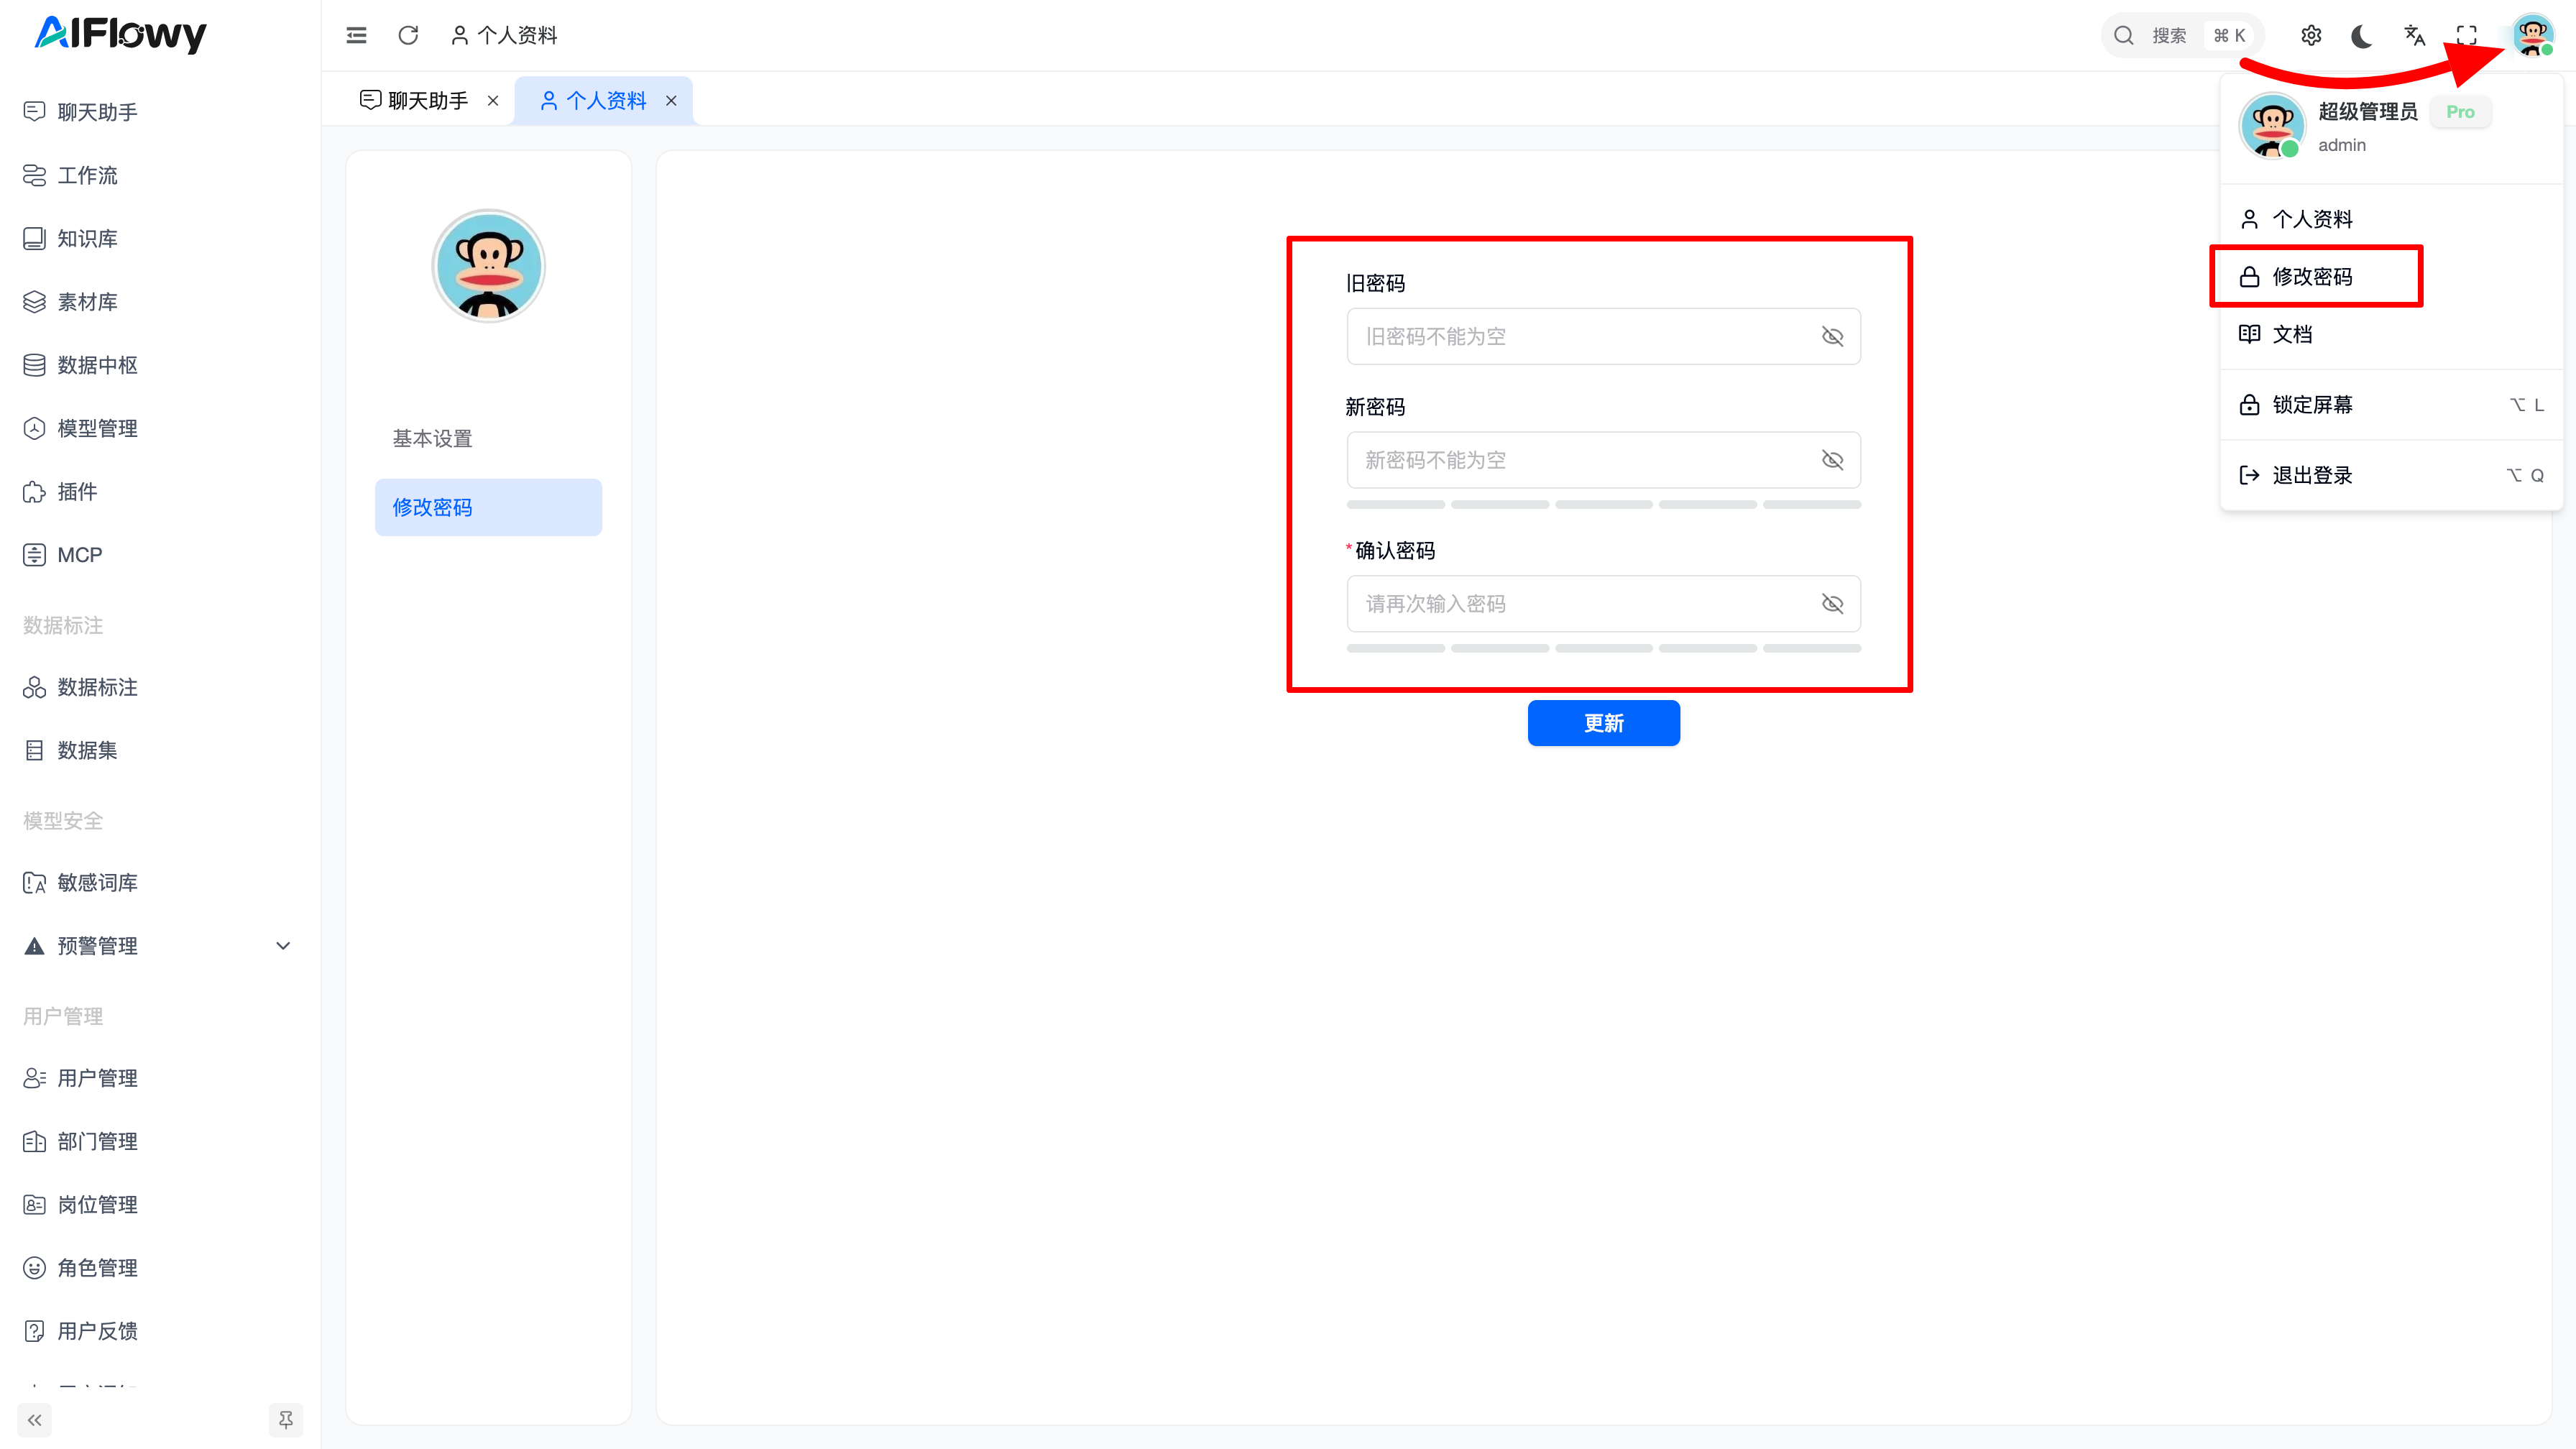Image resolution: width=2576 pixels, height=1449 pixels.
Task: Choose 退出登录 from the user menu
Action: pyautogui.click(x=2313, y=476)
